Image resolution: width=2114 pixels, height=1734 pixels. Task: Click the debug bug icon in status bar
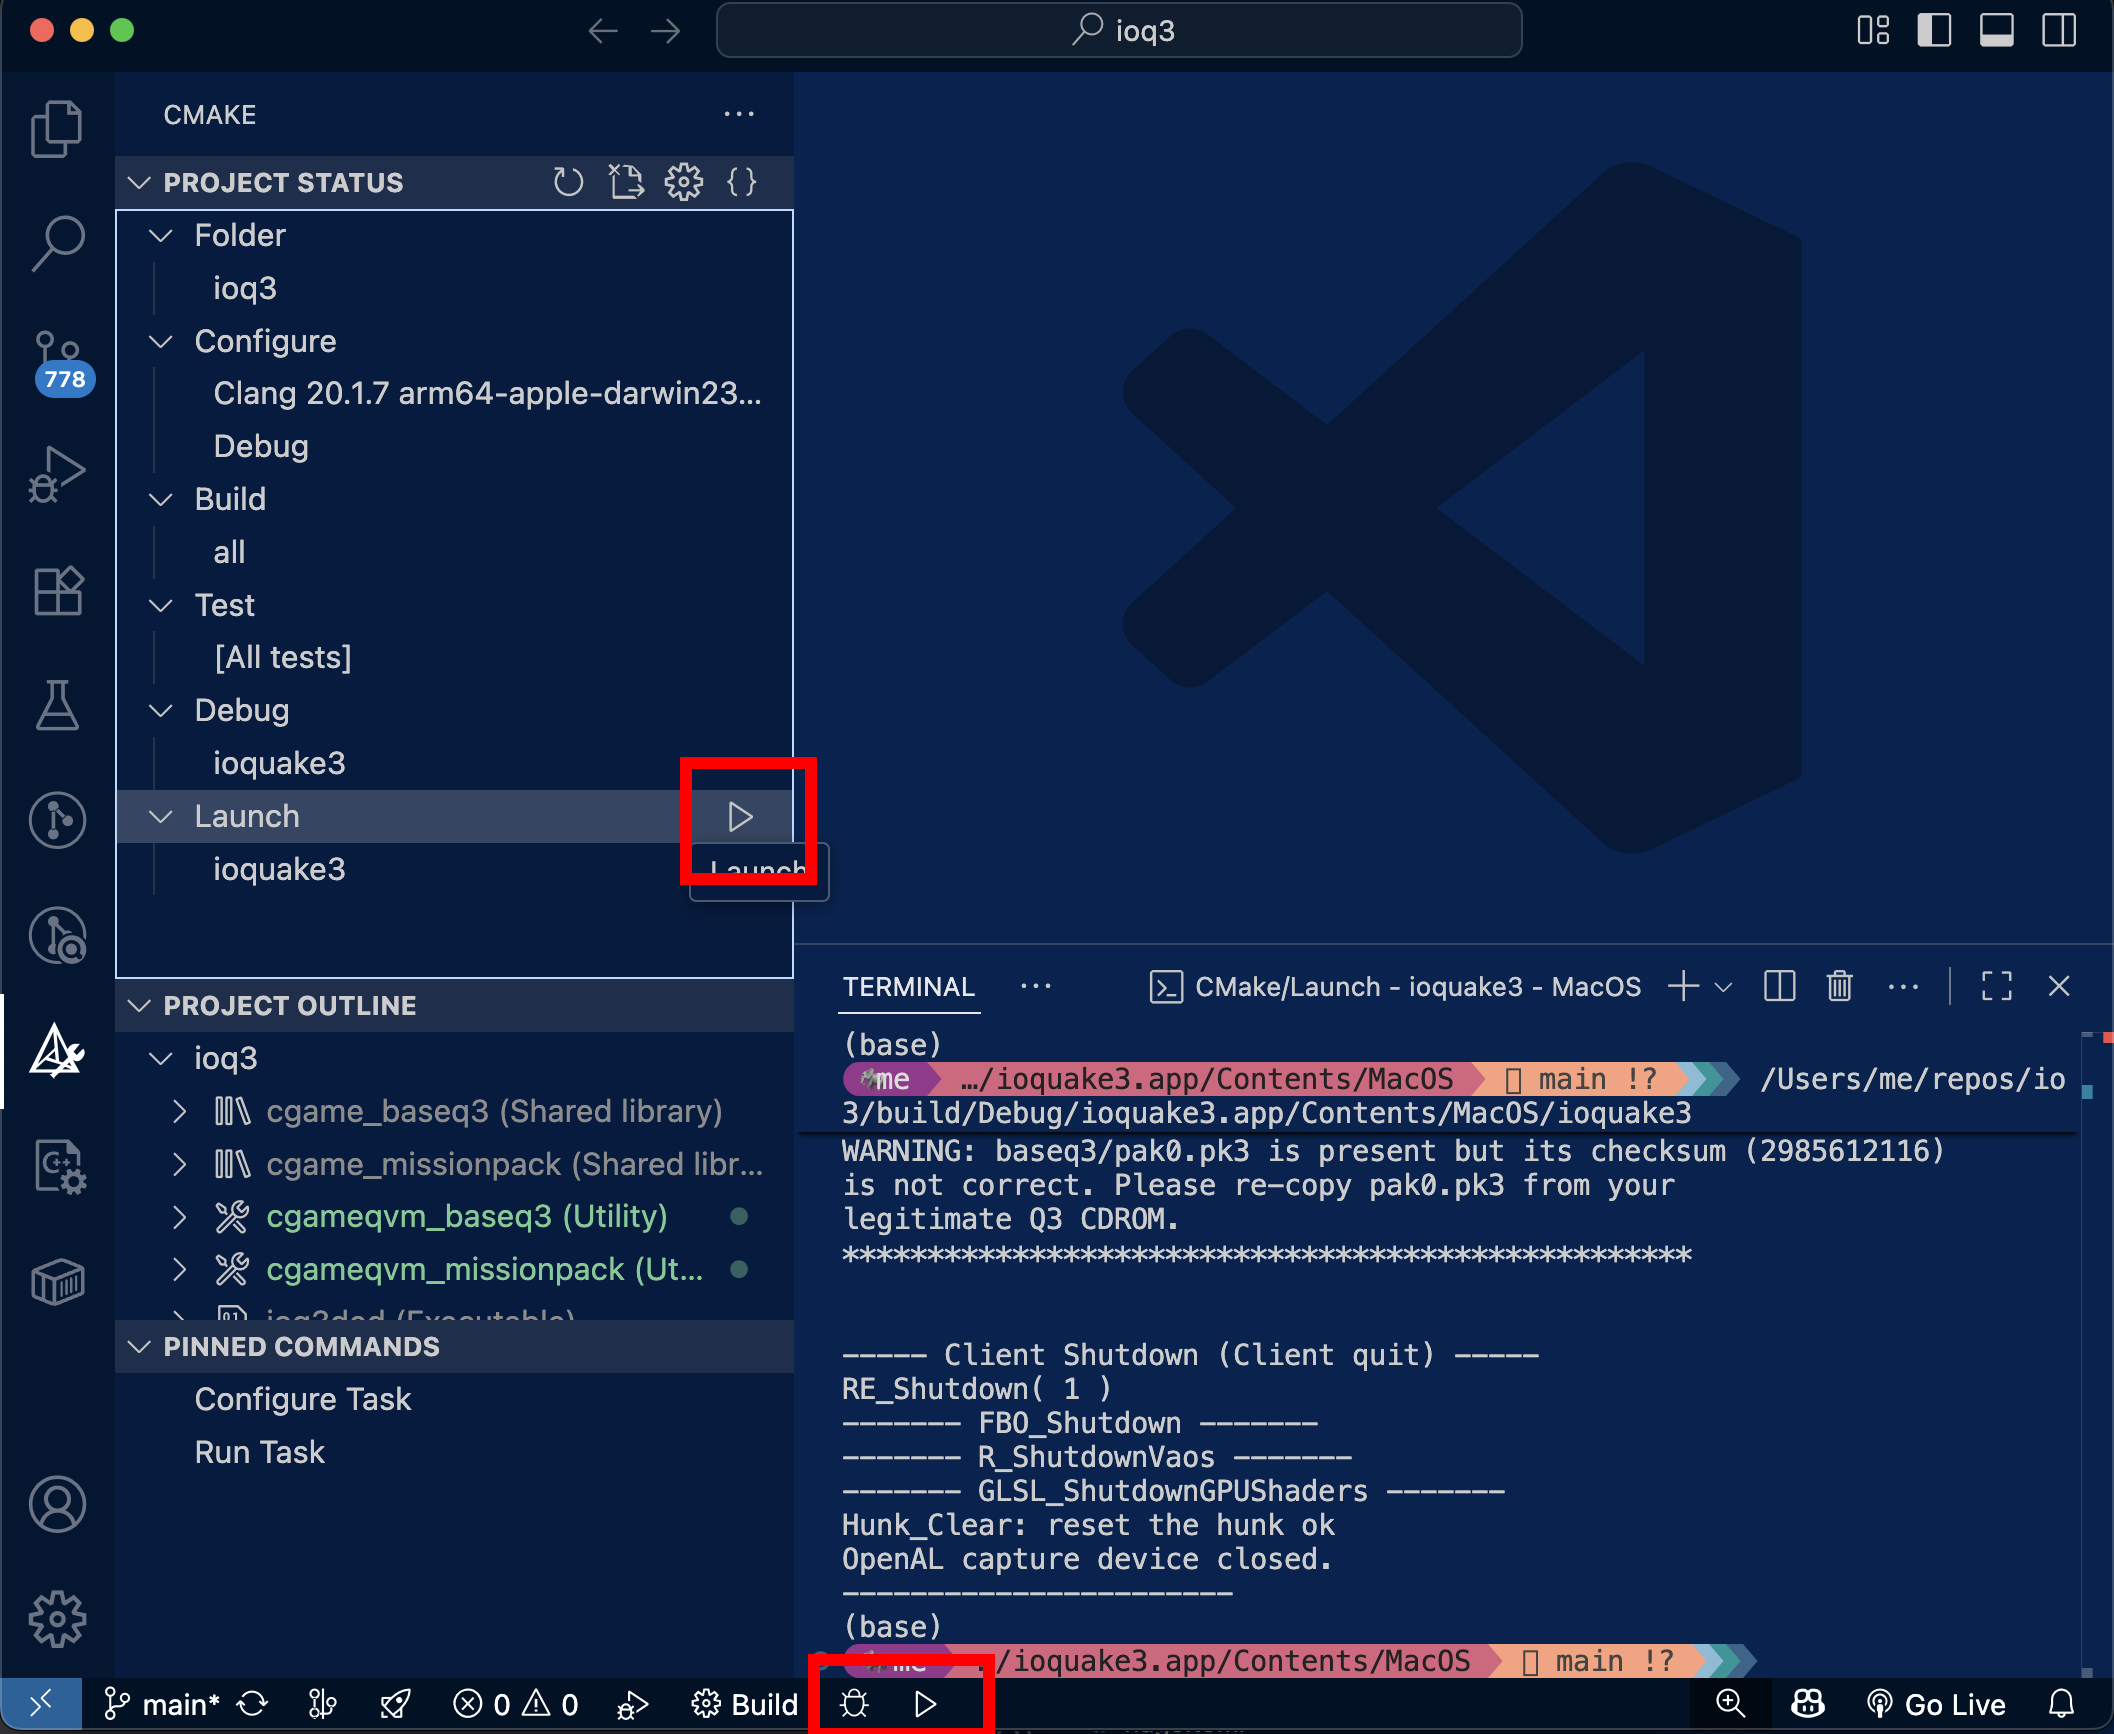[854, 1704]
